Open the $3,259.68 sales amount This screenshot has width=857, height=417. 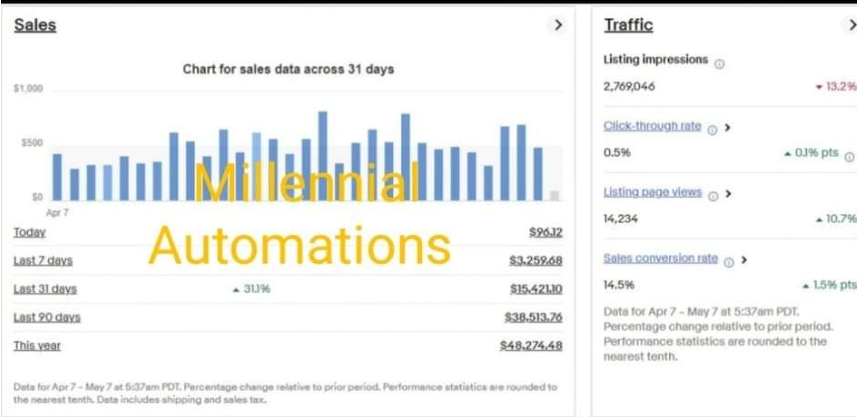[536, 261]
